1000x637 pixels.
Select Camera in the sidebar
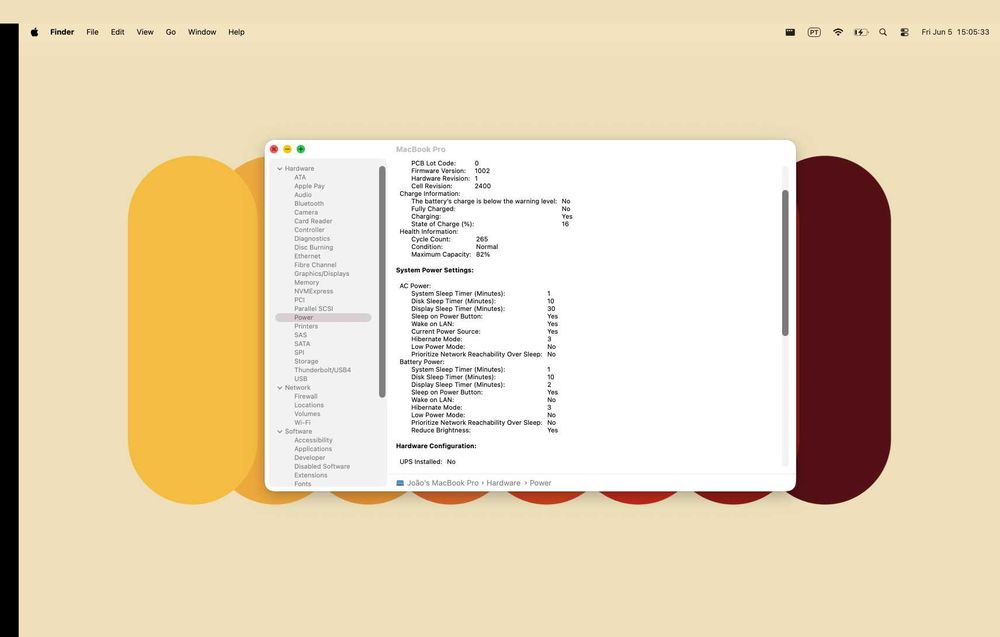coord(305,212)
